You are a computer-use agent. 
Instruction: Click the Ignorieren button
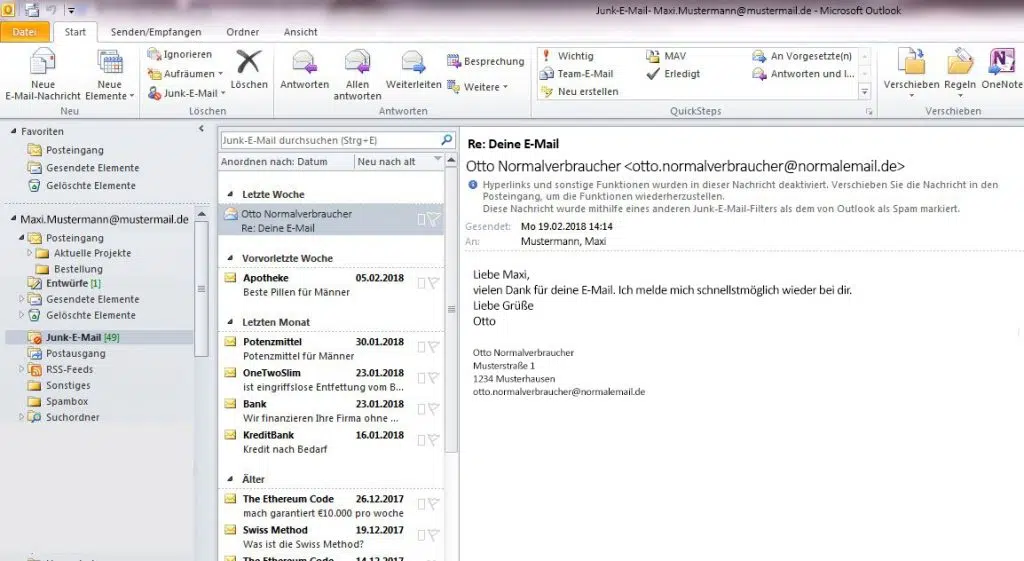(180, 54)
